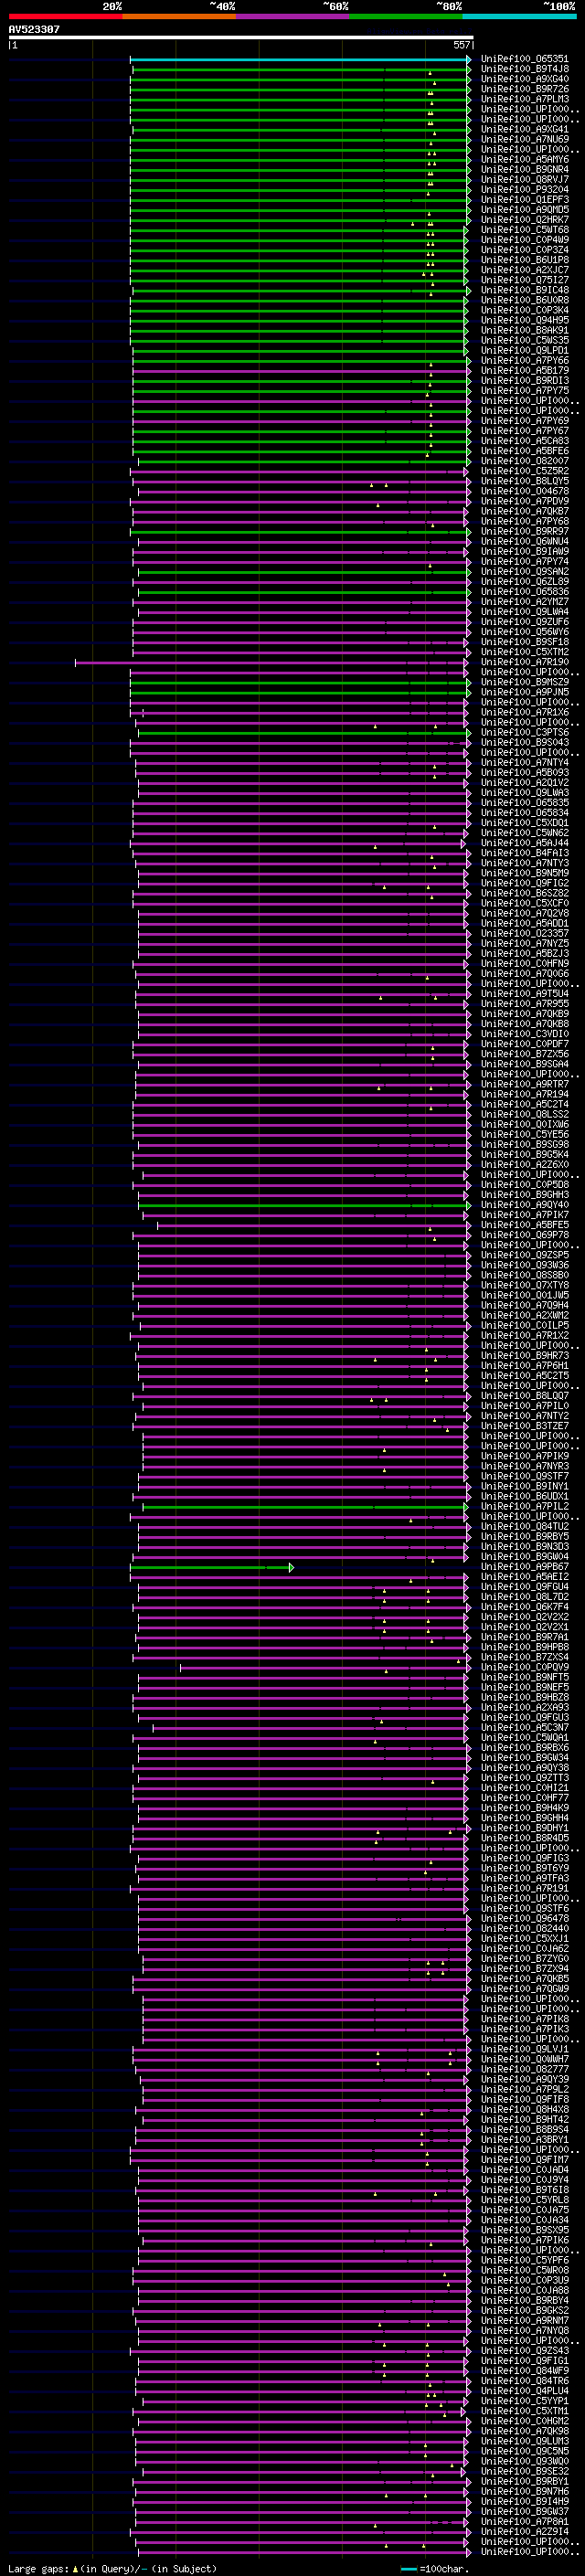Select hit label UniRef100_A7PLM3
This screenshot has width=585, height=2576.
525,99
